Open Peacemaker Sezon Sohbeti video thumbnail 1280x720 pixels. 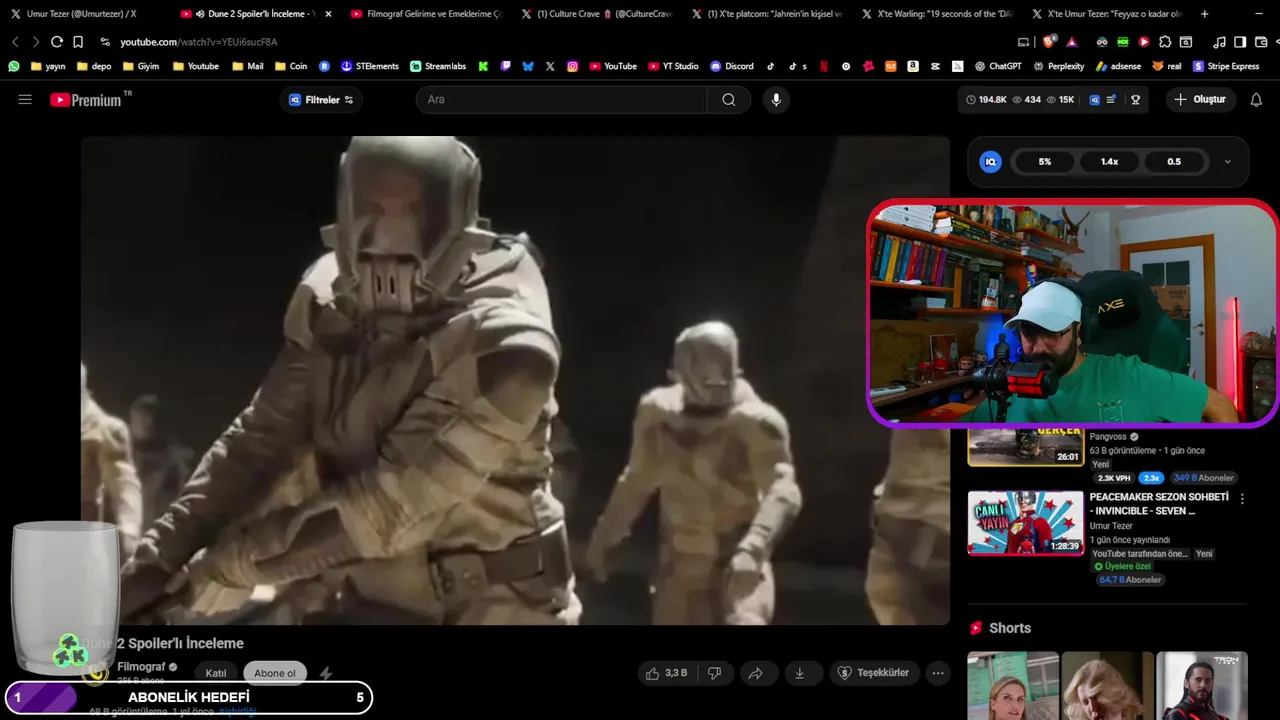tap(1025, 522)
